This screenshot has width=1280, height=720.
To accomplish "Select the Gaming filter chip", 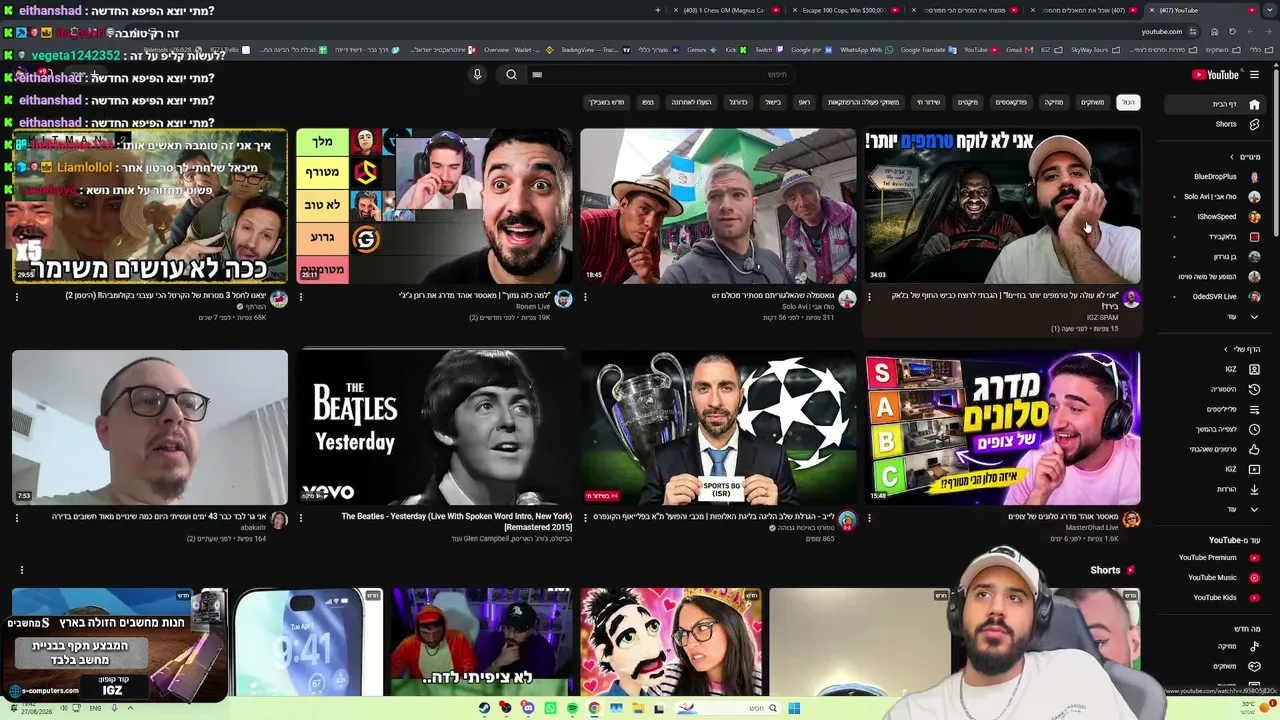I will tap(1092, 102).
